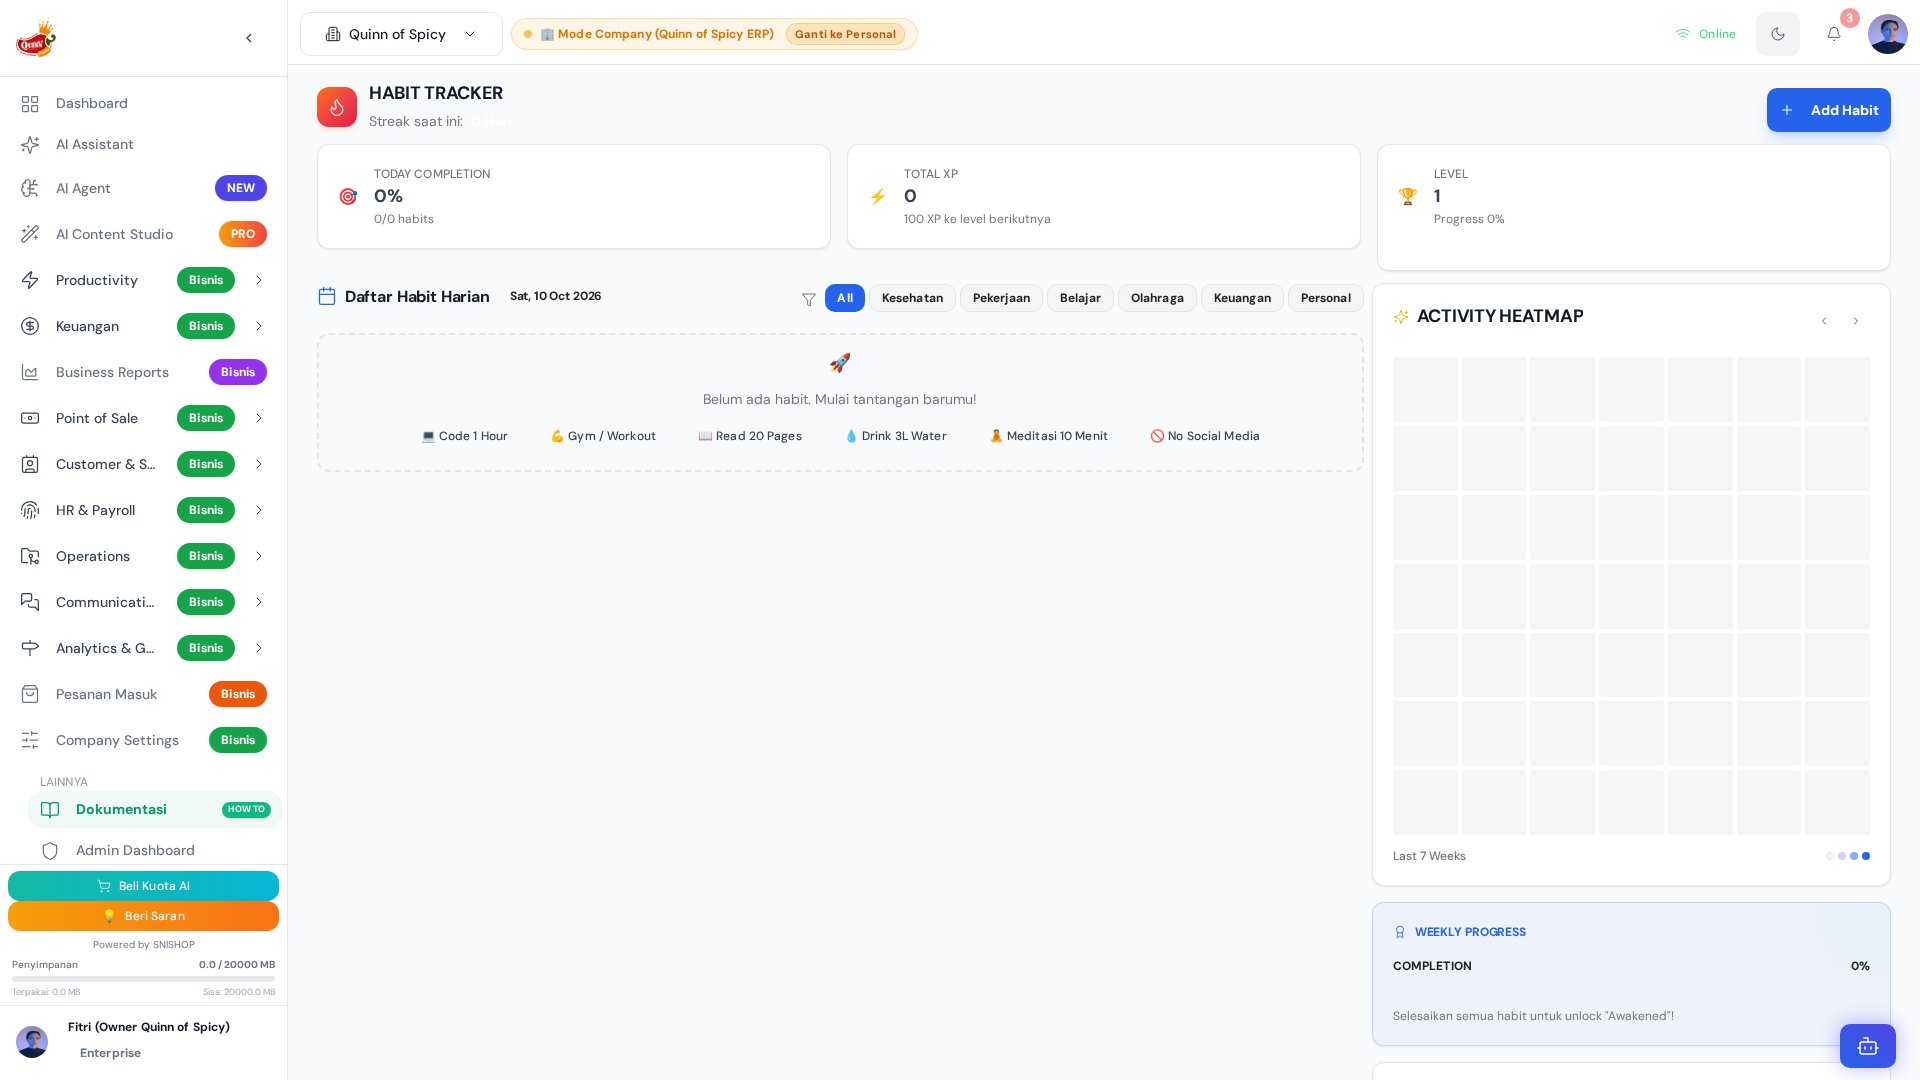Open the user profile avatar menu
This screenshot has height=1080, width=1920.
pyautogui.click(x=1888, y=34)
